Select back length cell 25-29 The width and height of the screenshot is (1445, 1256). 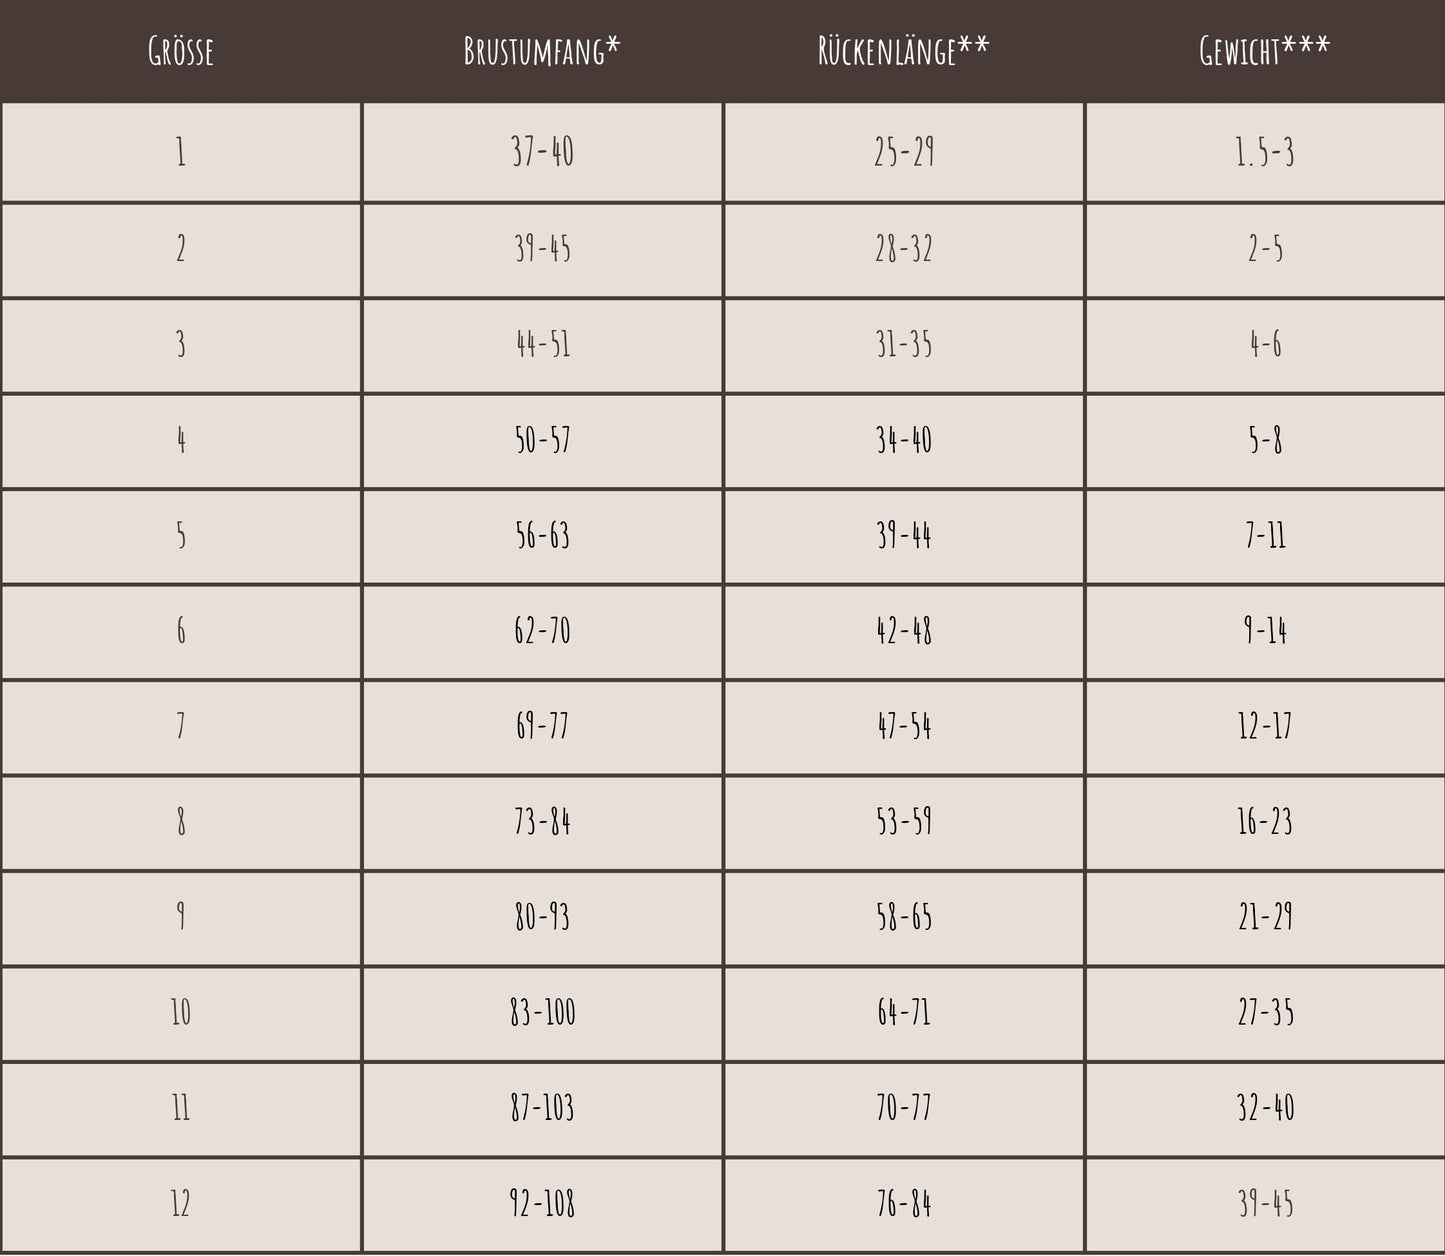(x=904, y=152)
